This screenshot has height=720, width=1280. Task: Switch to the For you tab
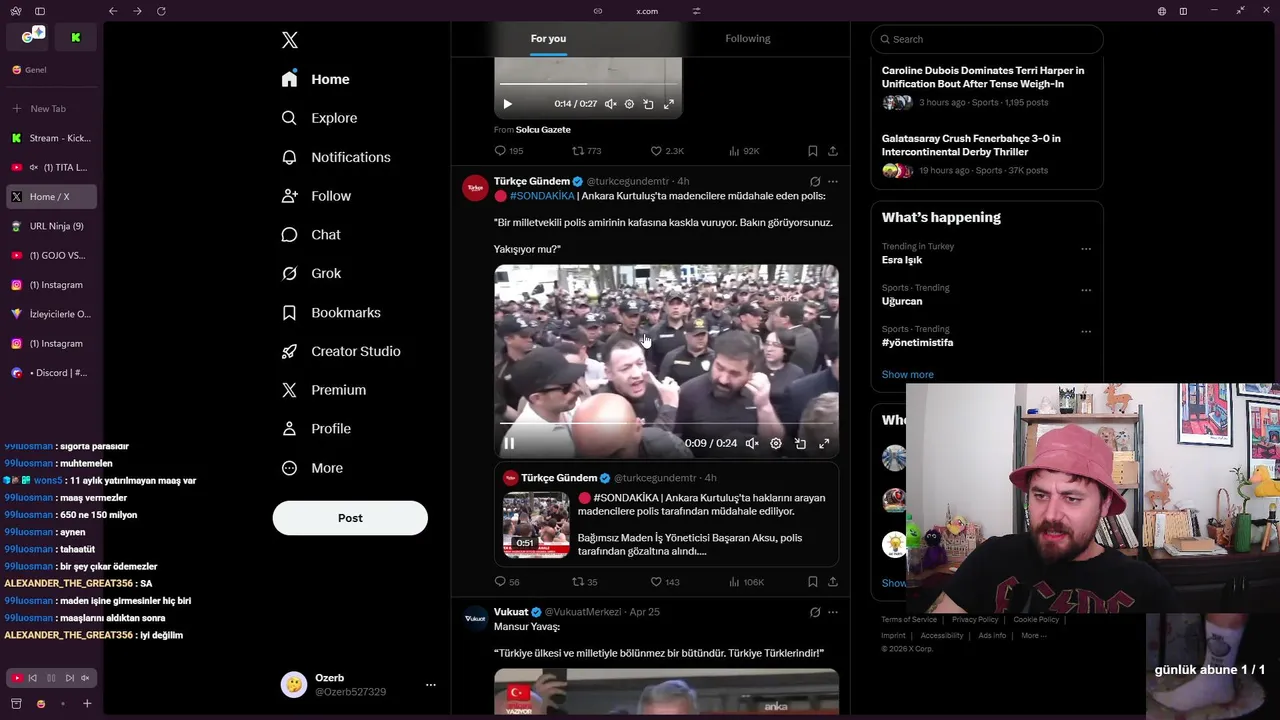(548, 38)
